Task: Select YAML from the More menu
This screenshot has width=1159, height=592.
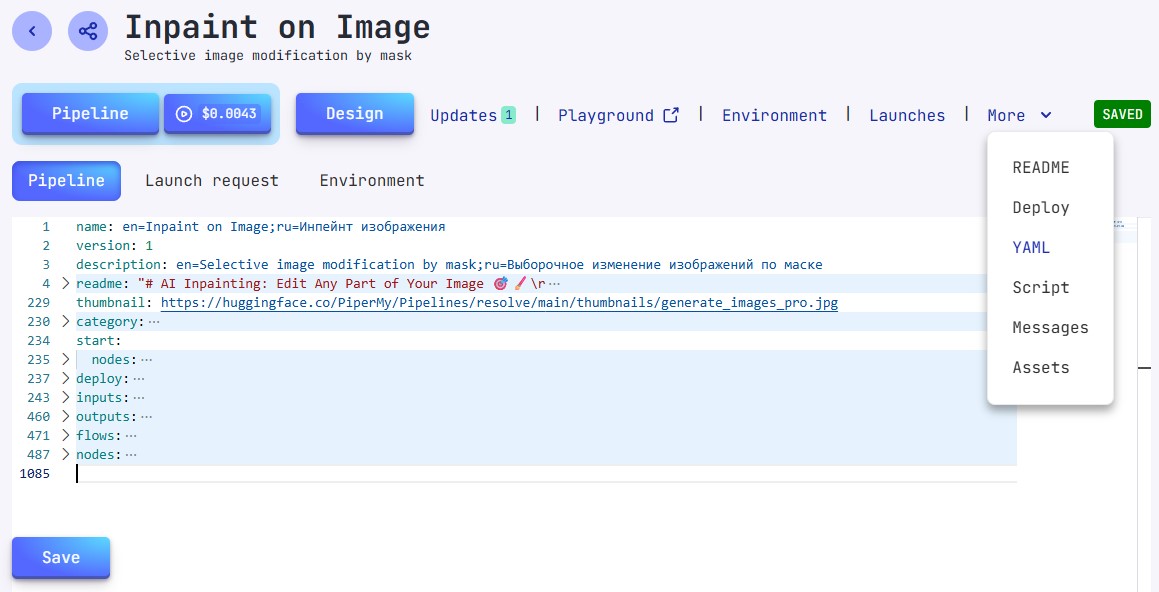Action: (x=1031, y=248)
